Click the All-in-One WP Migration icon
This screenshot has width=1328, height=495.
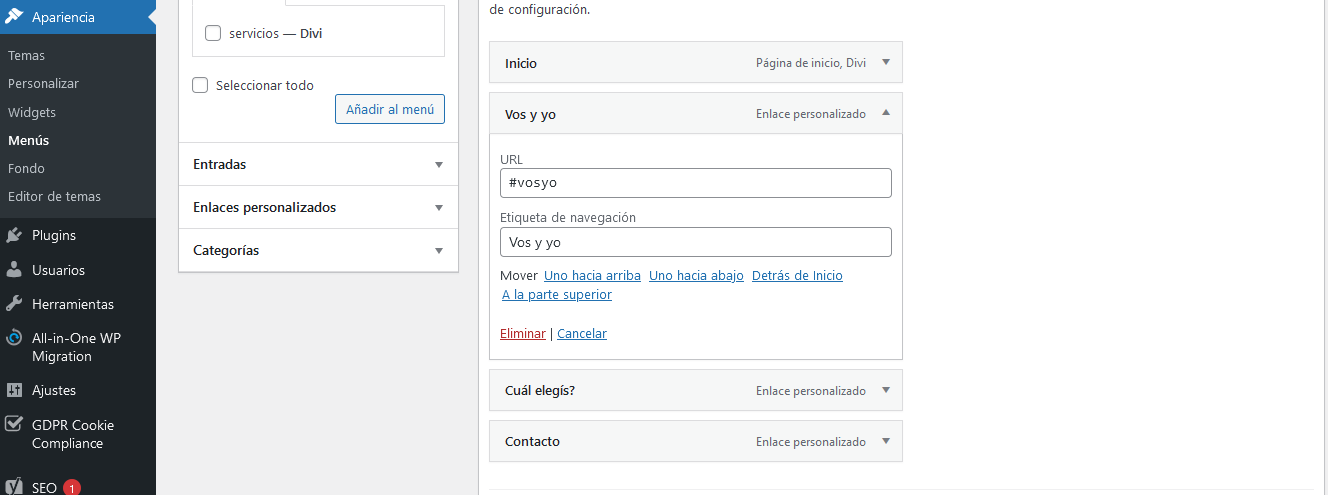tap(14, 338)
